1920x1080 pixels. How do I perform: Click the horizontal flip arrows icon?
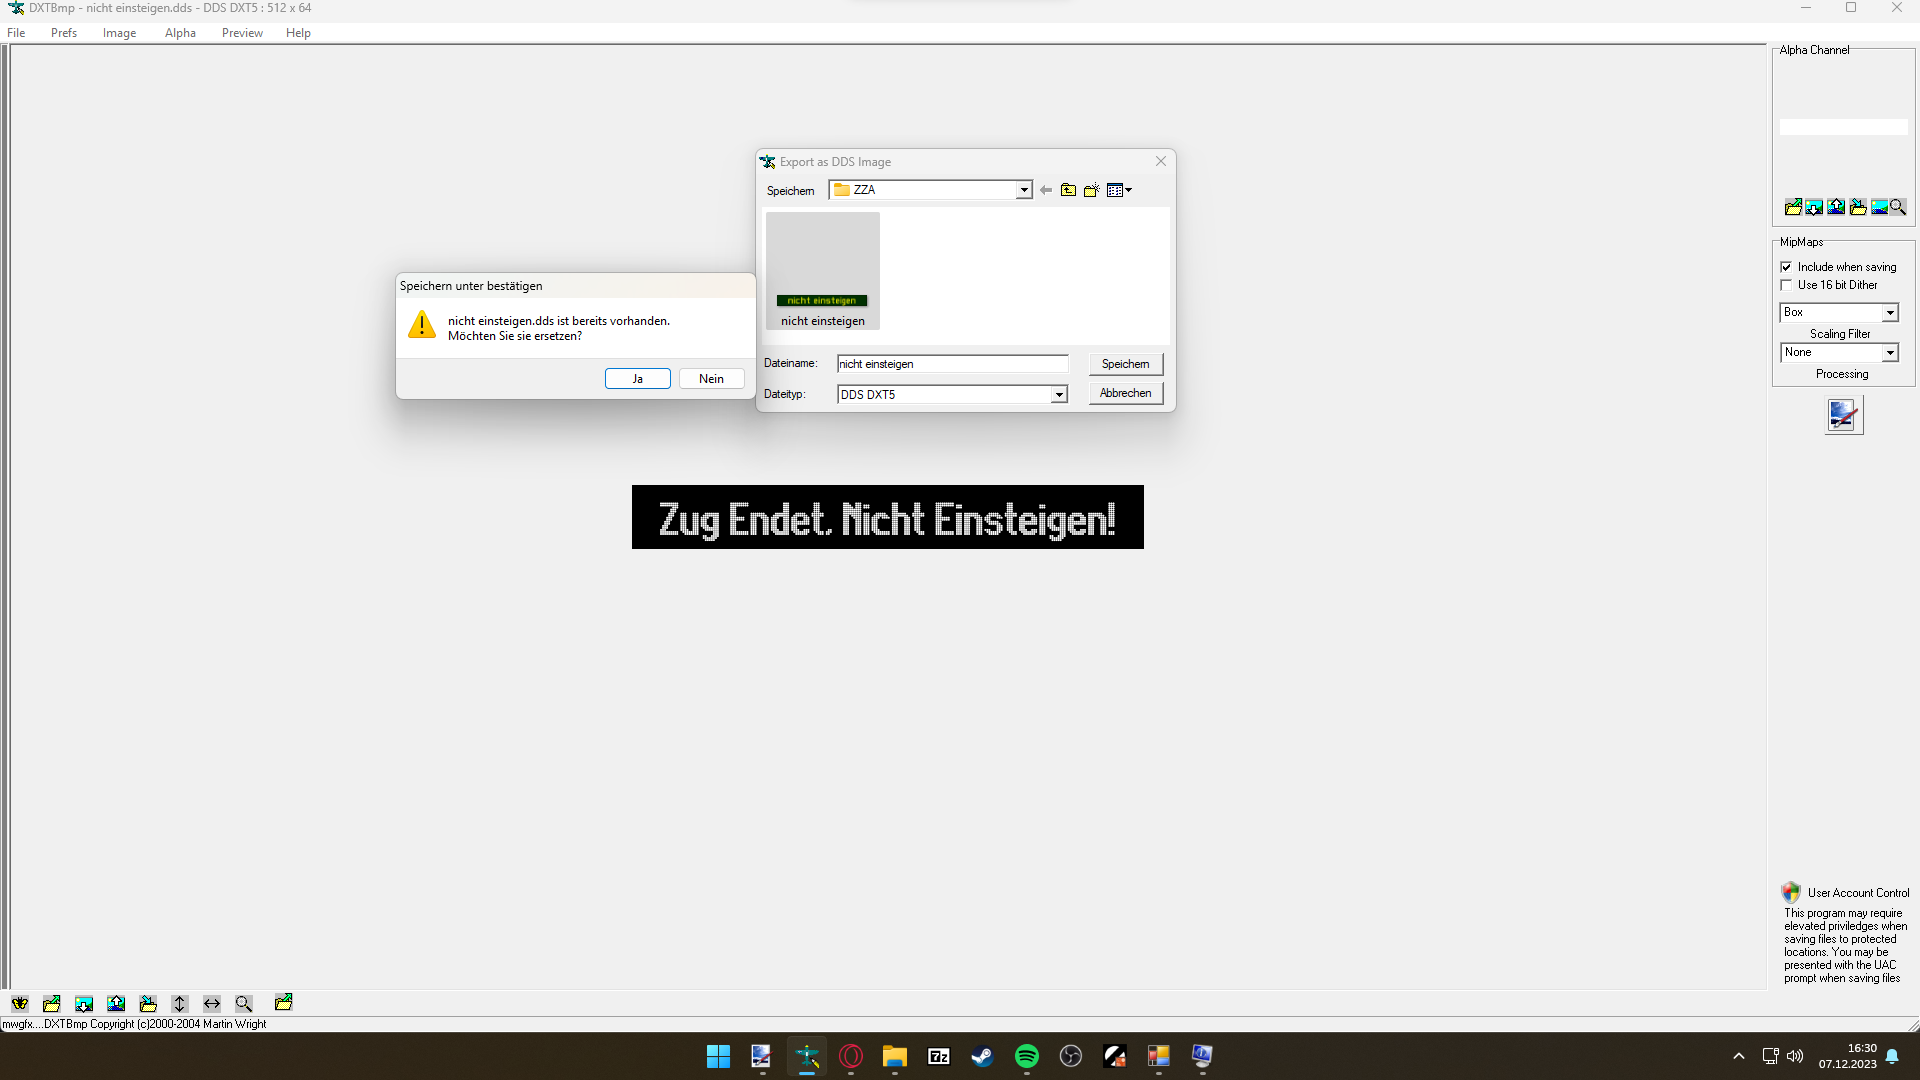212,1003
